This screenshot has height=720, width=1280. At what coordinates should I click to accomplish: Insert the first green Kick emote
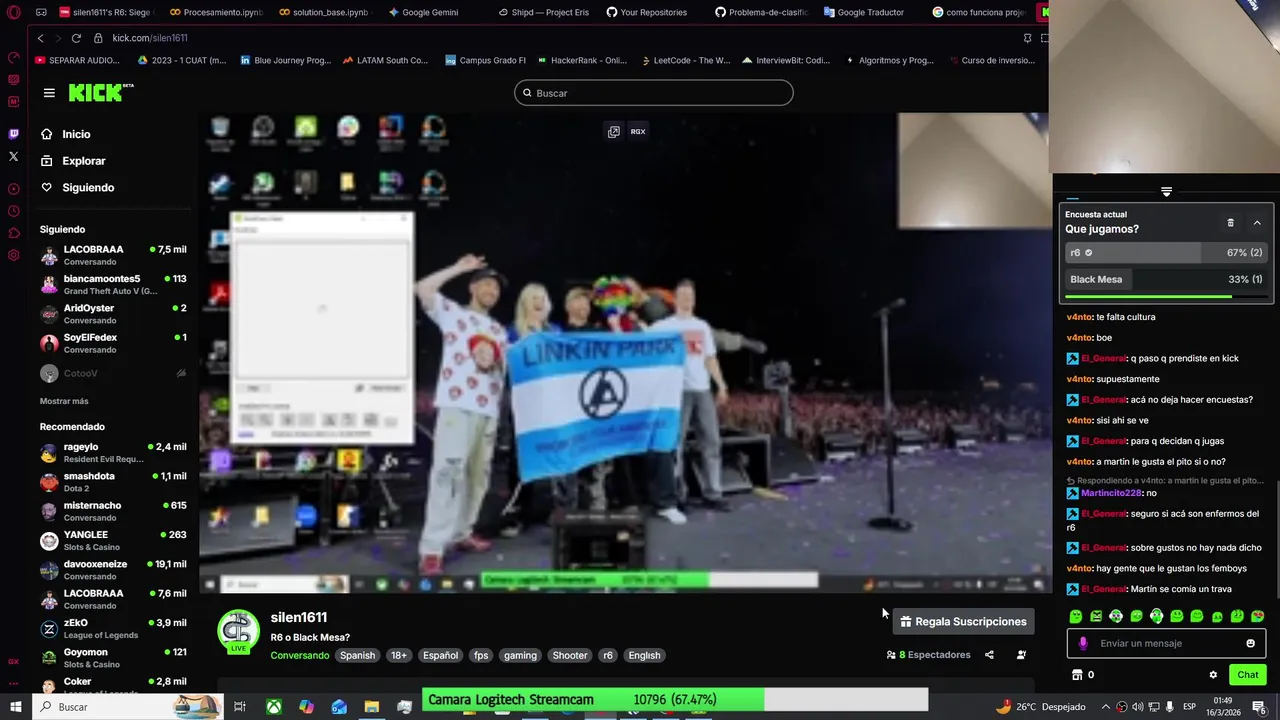coord(1076,617)
